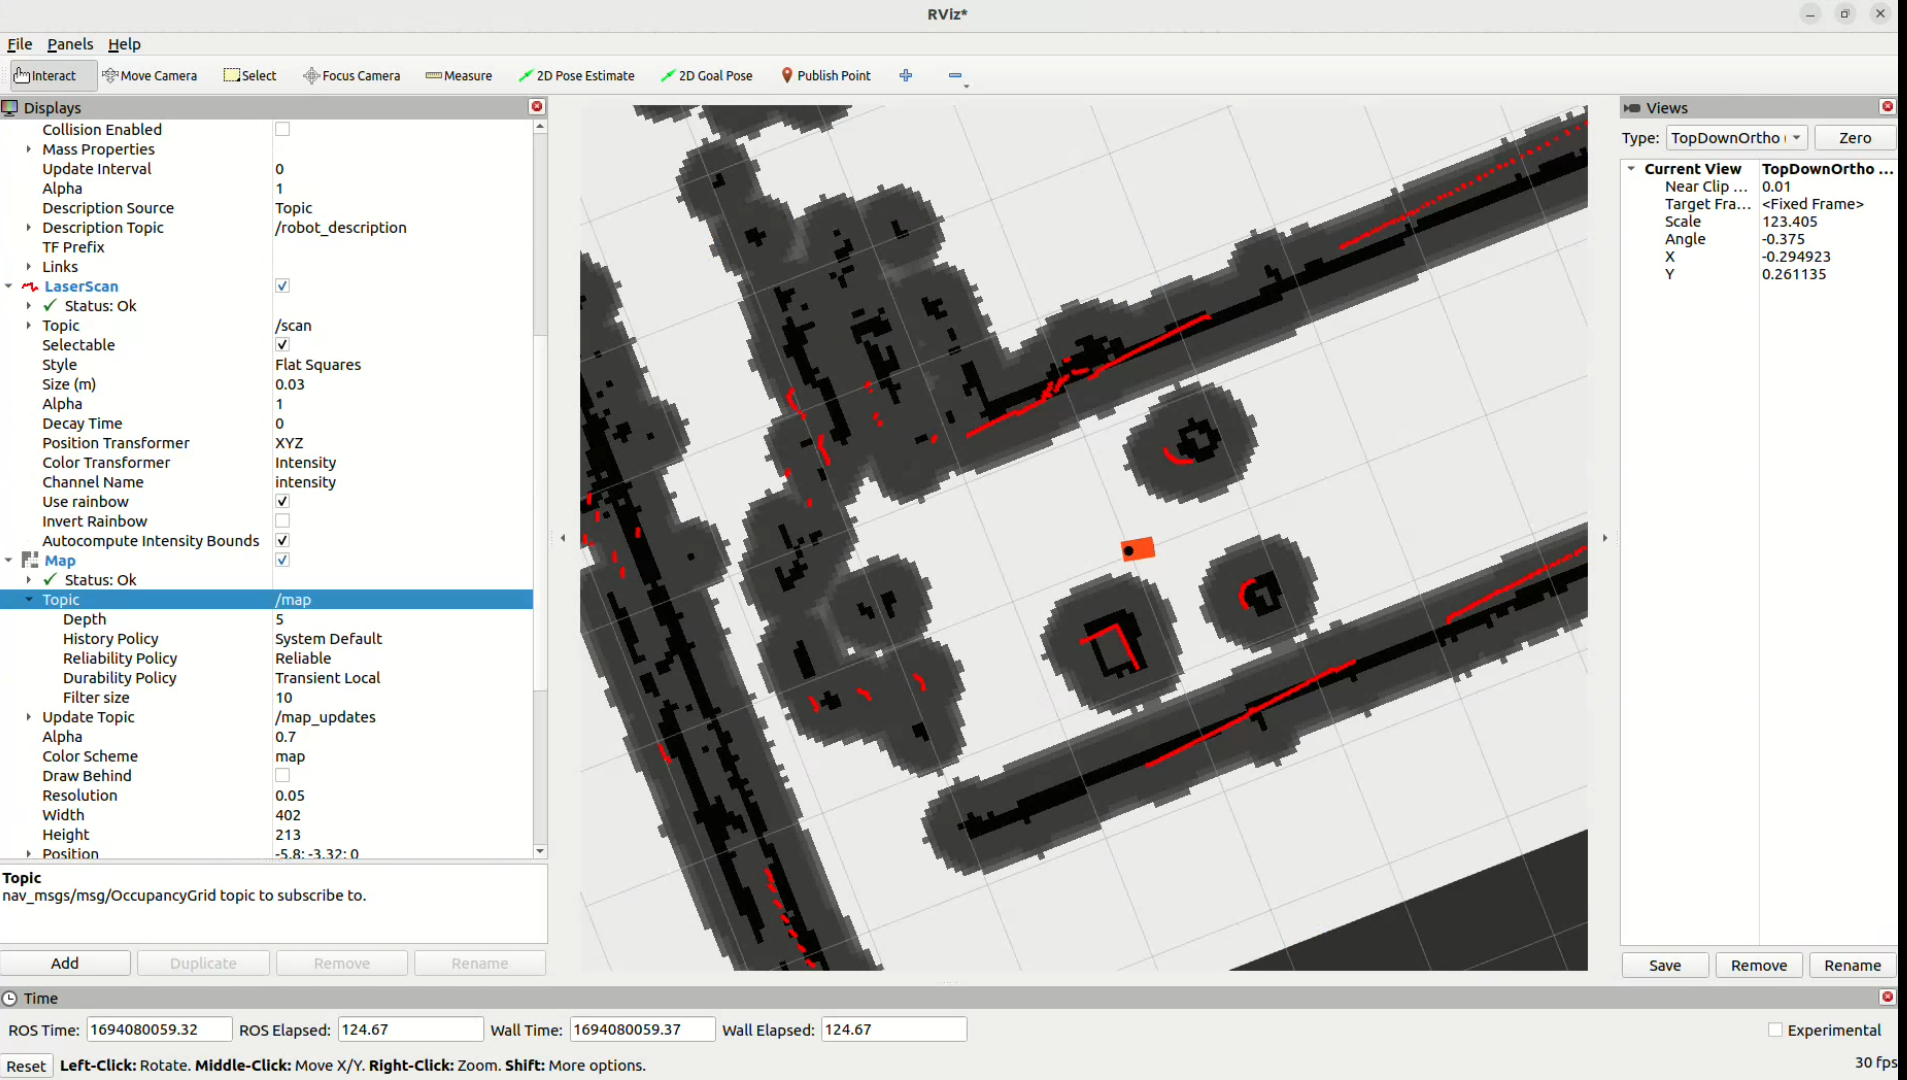Pick the Measure tool
Screen dimensions: 1907x1080
[459, 75]
